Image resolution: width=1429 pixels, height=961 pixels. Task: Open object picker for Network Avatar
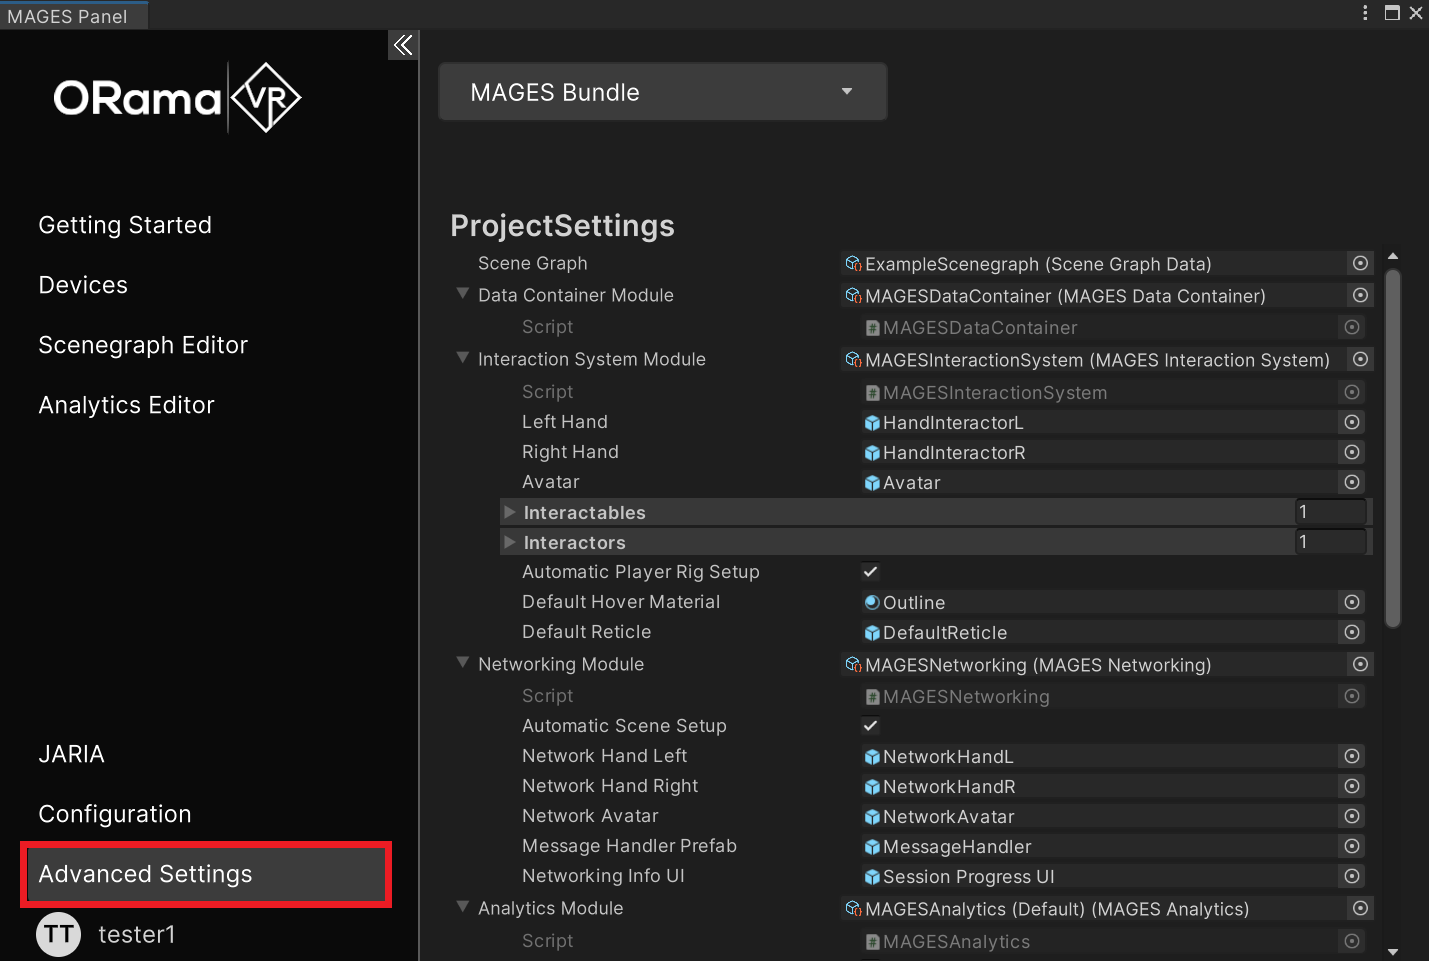coord(1352,816)
